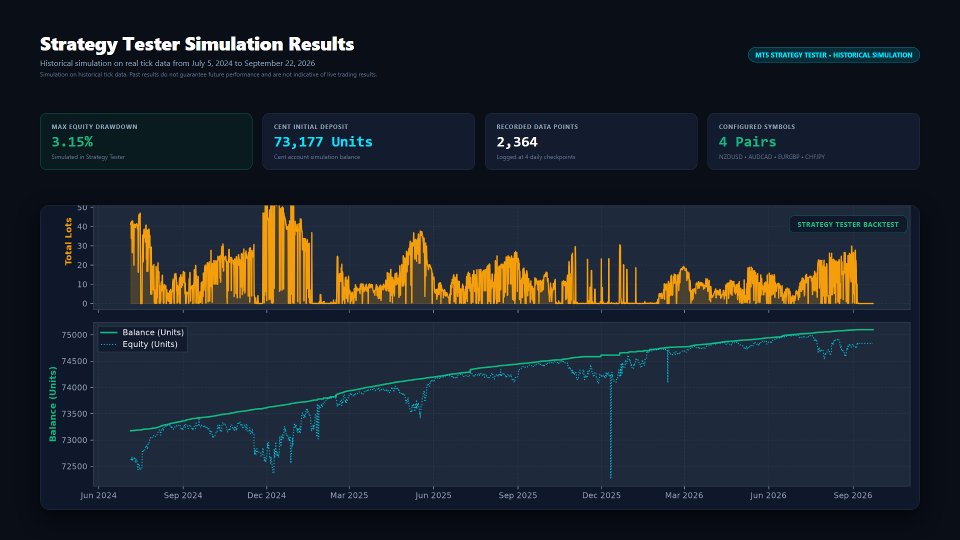Click the "73,177 Units" deposit value

(x=323, y=142)
